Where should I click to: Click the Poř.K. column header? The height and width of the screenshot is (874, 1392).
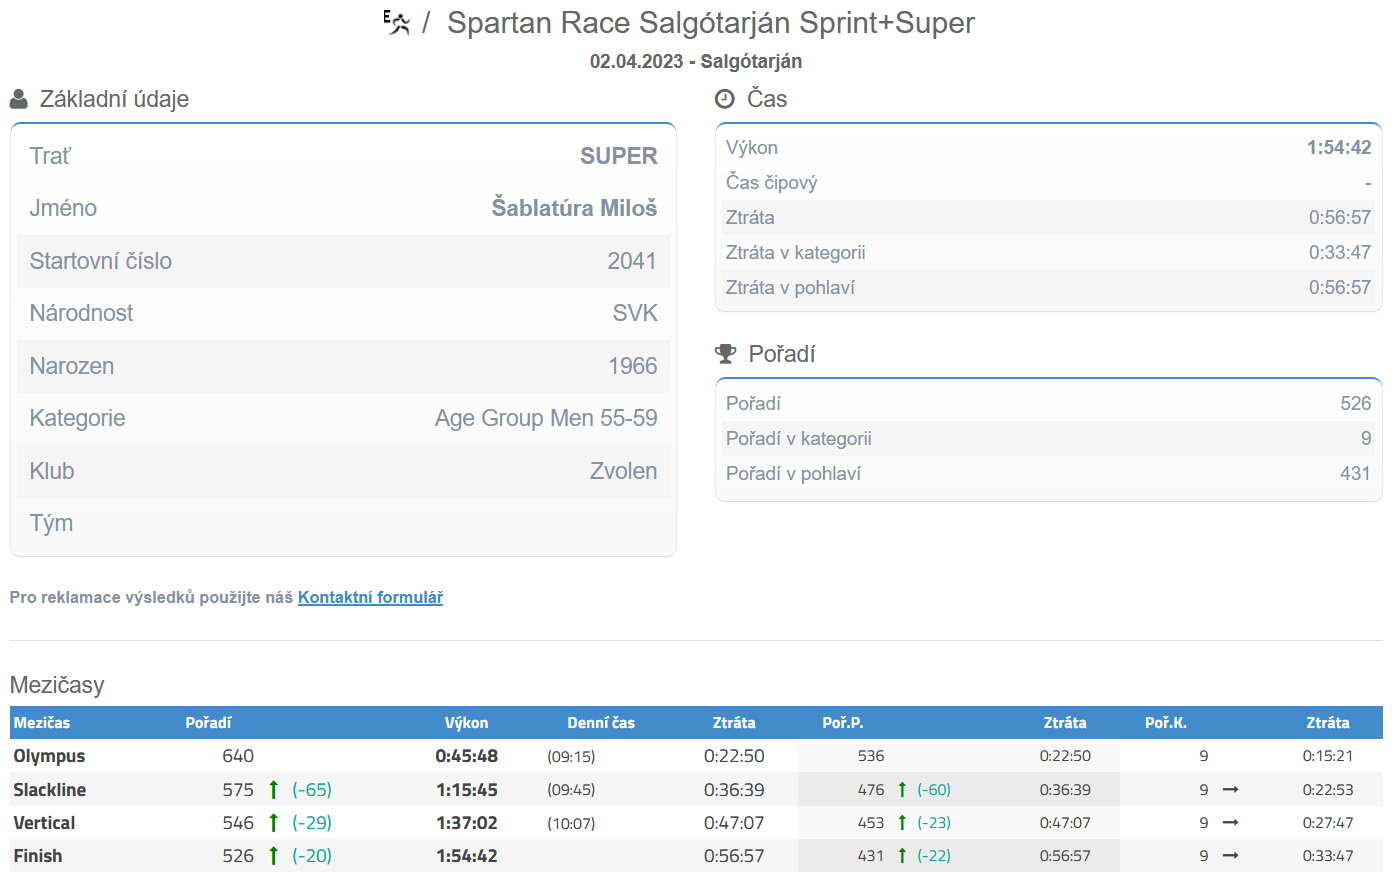[x=1166, y=722]
